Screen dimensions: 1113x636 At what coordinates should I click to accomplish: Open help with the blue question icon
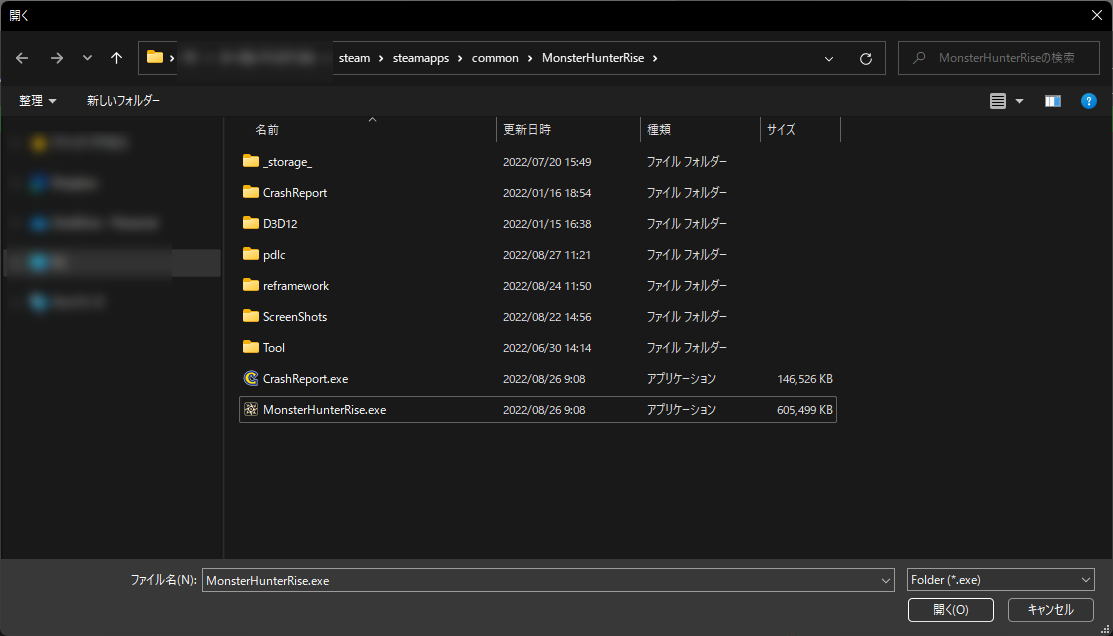coord(1089,101)
